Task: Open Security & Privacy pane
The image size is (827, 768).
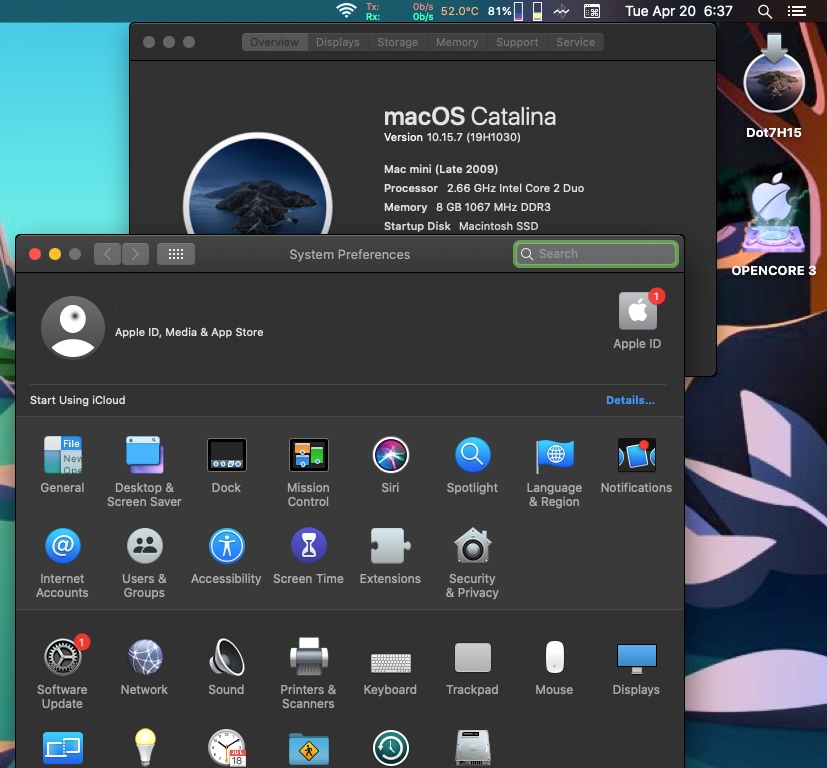Action: coord(473,545)
